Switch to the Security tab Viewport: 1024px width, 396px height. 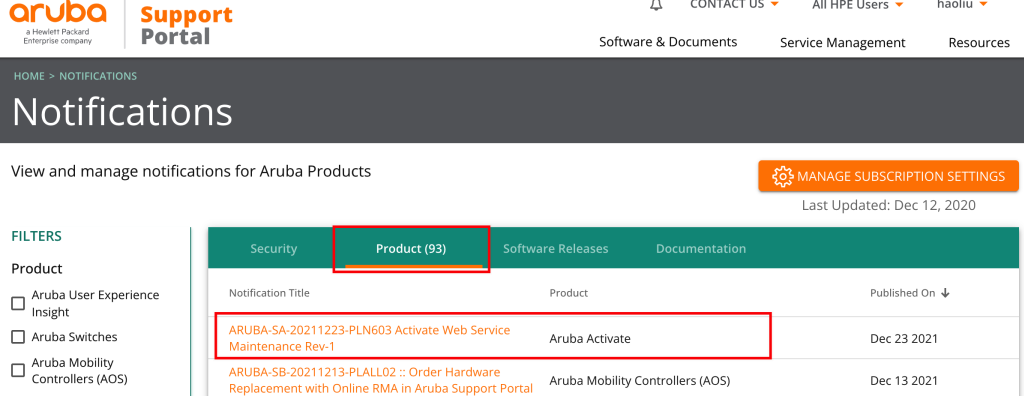274,248
